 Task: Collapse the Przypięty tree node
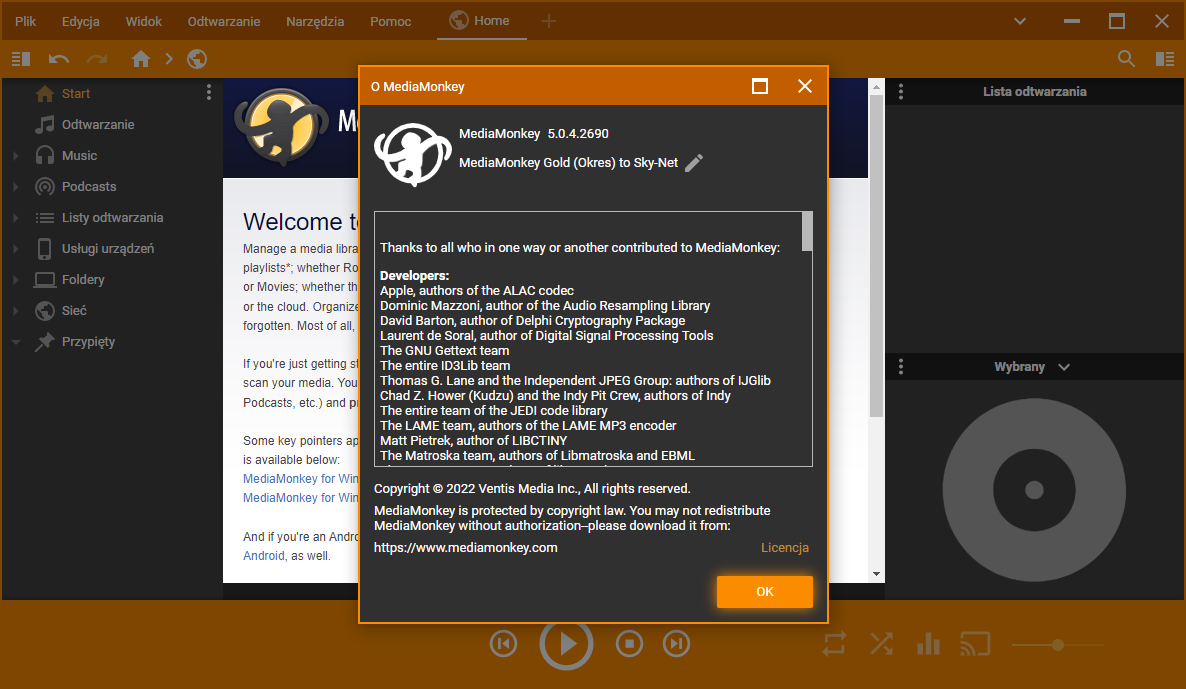coord(15,342)
